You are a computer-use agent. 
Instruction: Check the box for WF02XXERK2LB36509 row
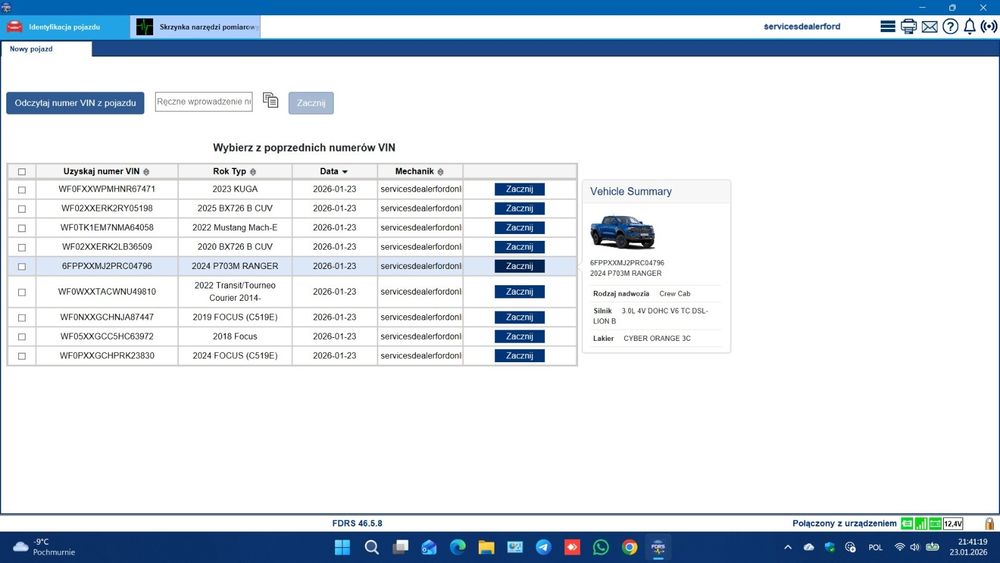tap(22, 247)
